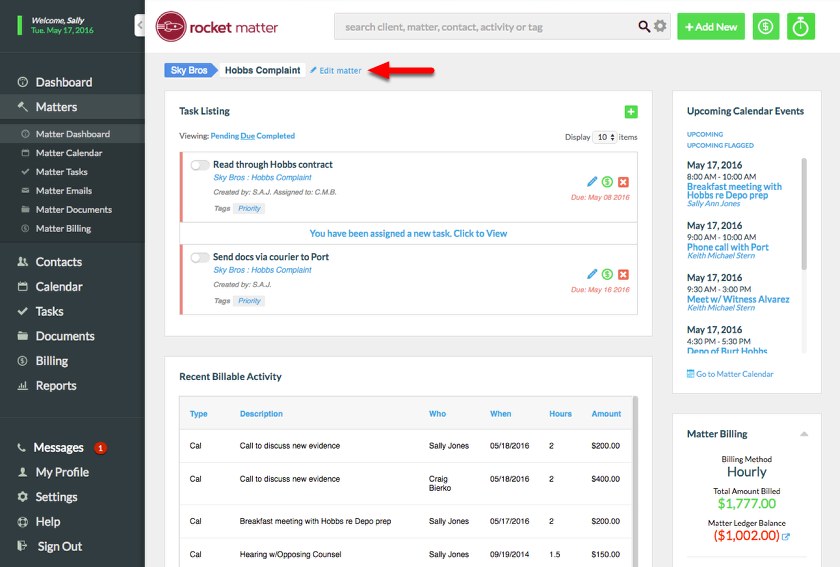Sort billable activity by When column
The image size is (840, 567).
[x=500, y=414]
